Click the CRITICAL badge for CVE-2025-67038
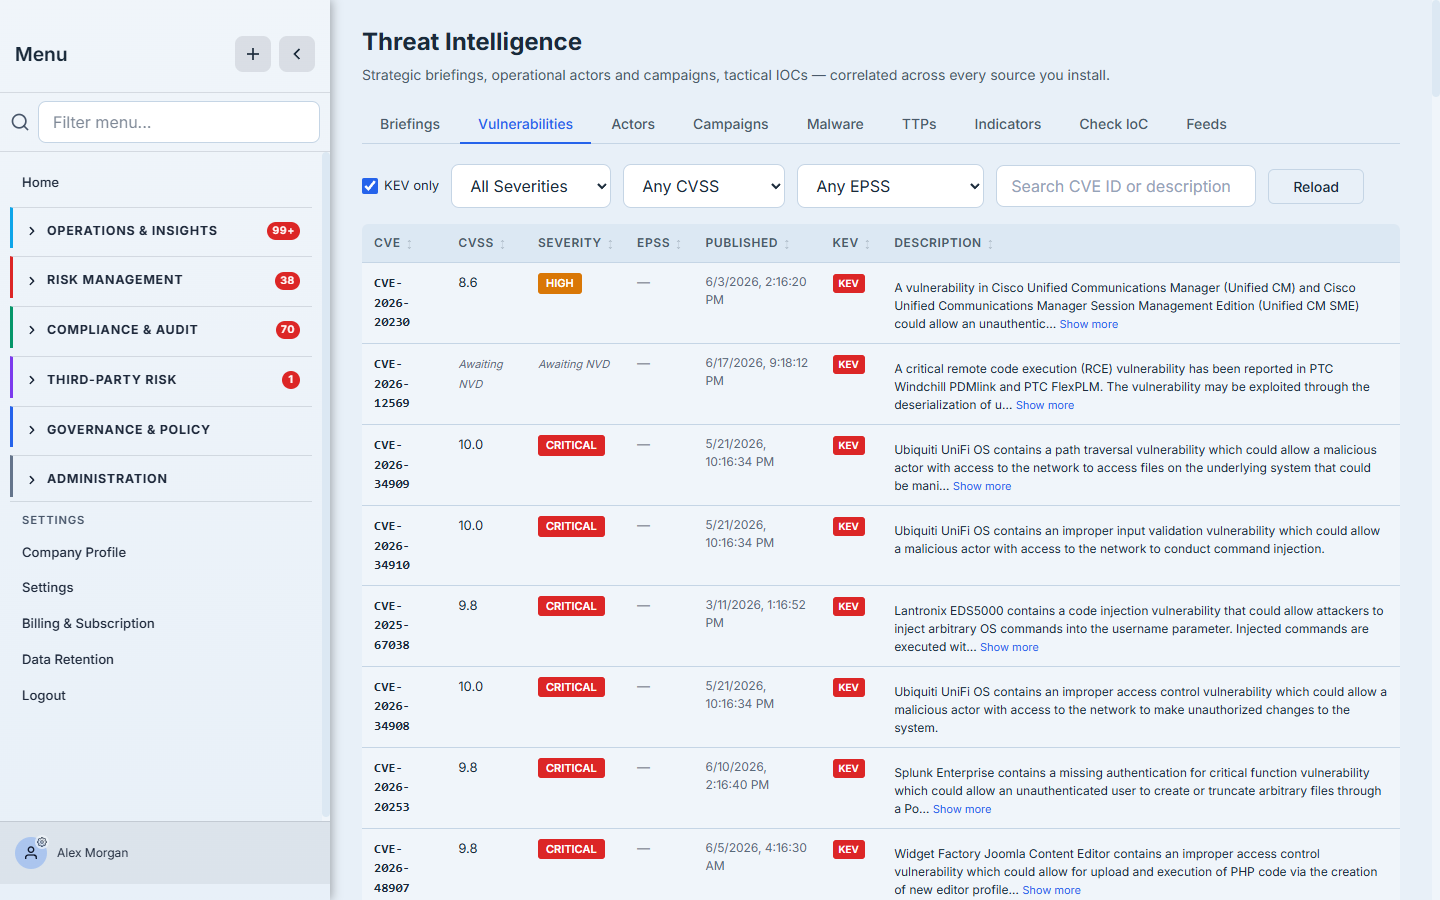This screenshot has height=900, width=1440. (571, 607)
